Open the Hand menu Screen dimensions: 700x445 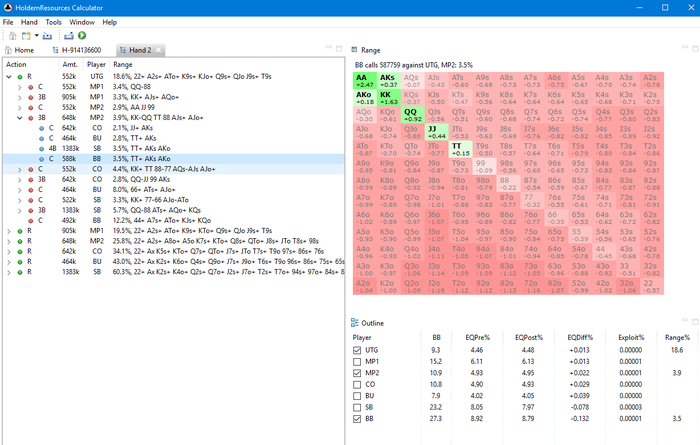[x=29, y=22]
